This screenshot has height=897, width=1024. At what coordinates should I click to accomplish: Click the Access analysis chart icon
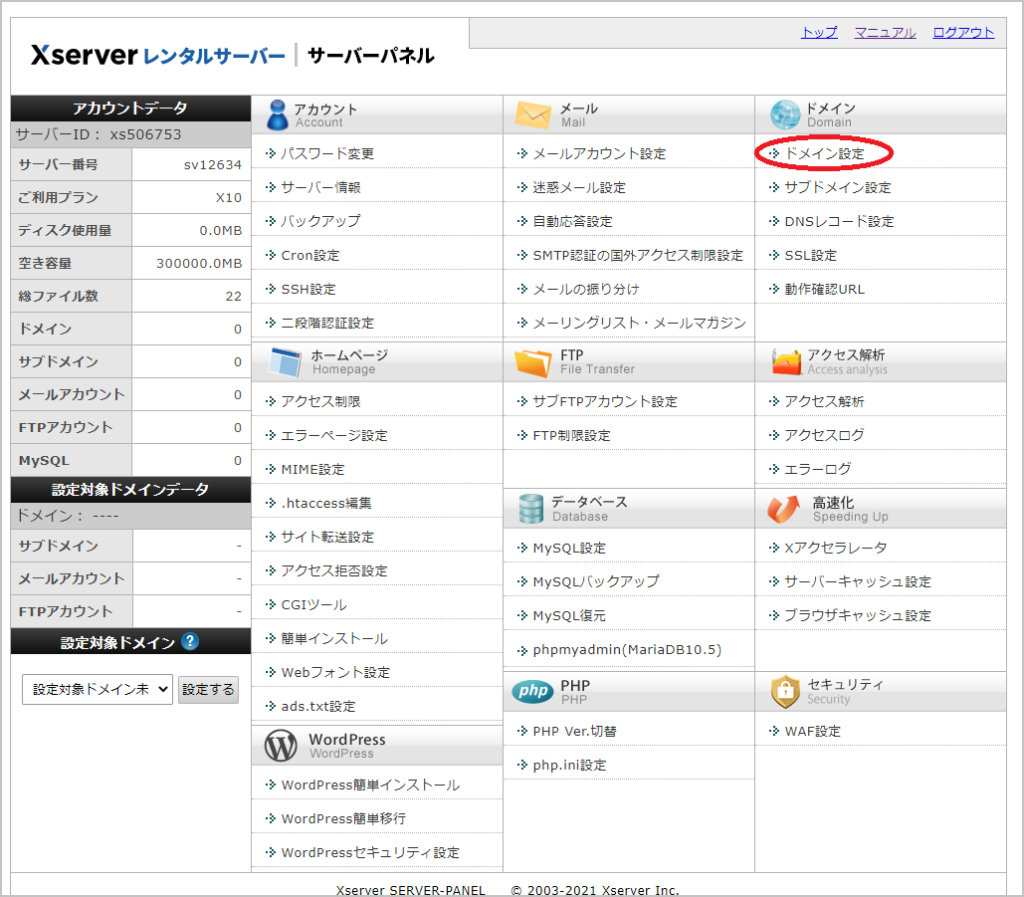786,362
